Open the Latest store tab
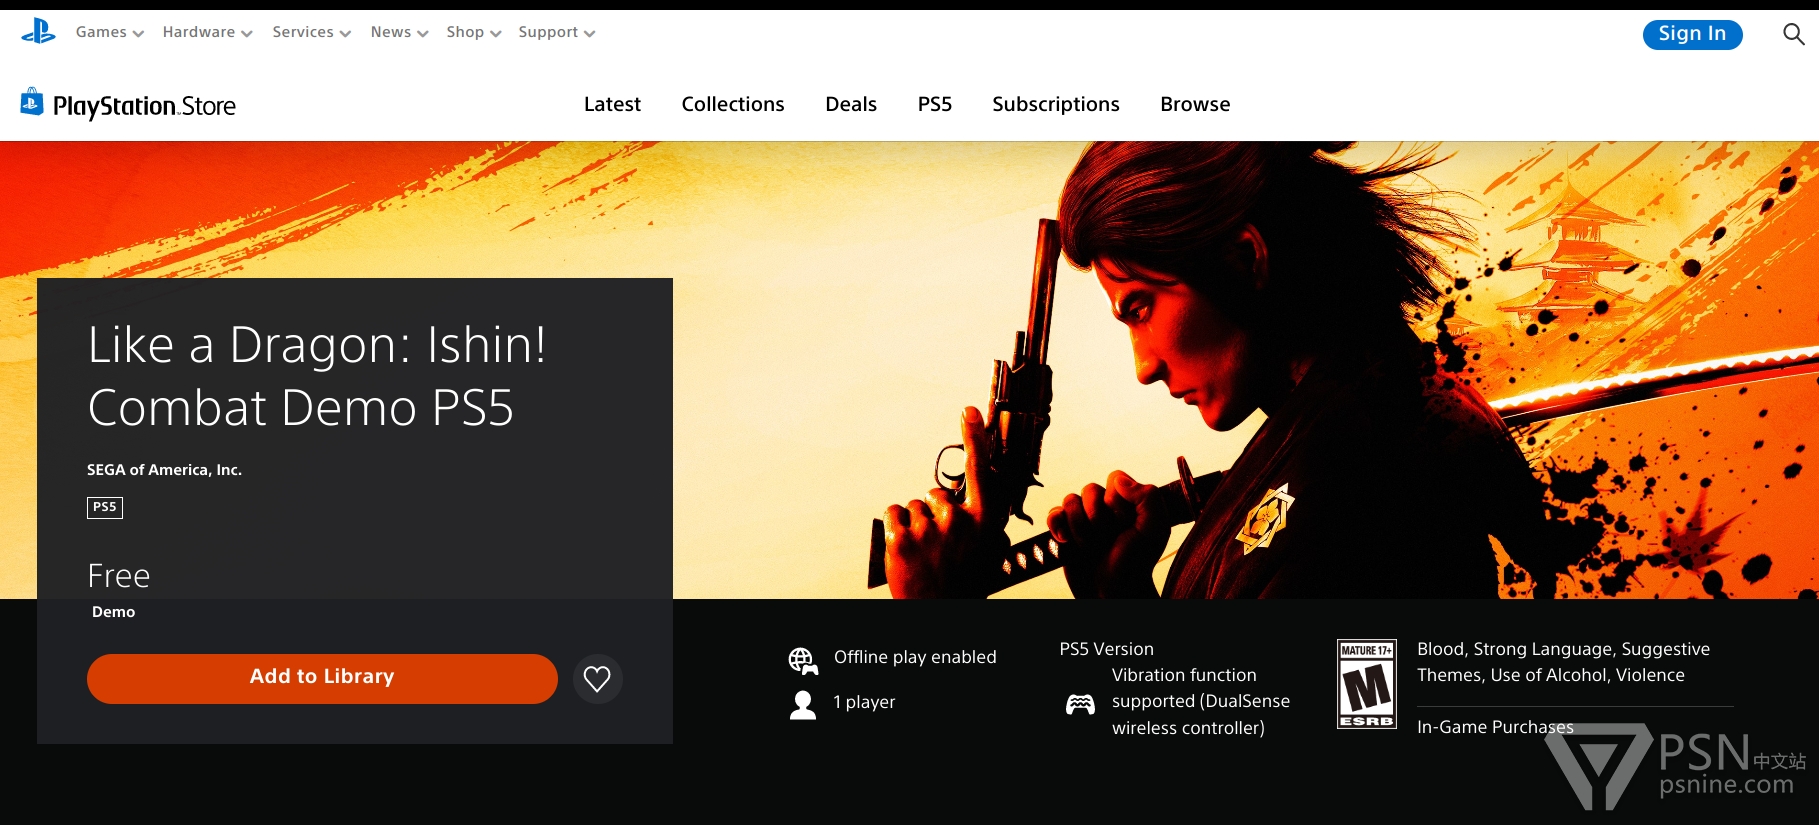The height and width of the screenshot is (825, 1819). coord(612,104)
